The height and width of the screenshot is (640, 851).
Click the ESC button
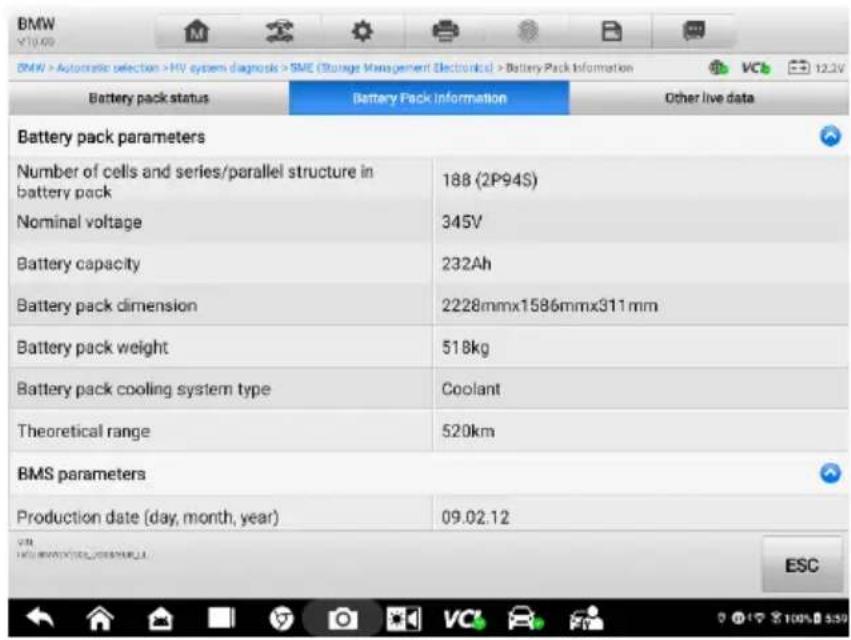pos(802,565)
